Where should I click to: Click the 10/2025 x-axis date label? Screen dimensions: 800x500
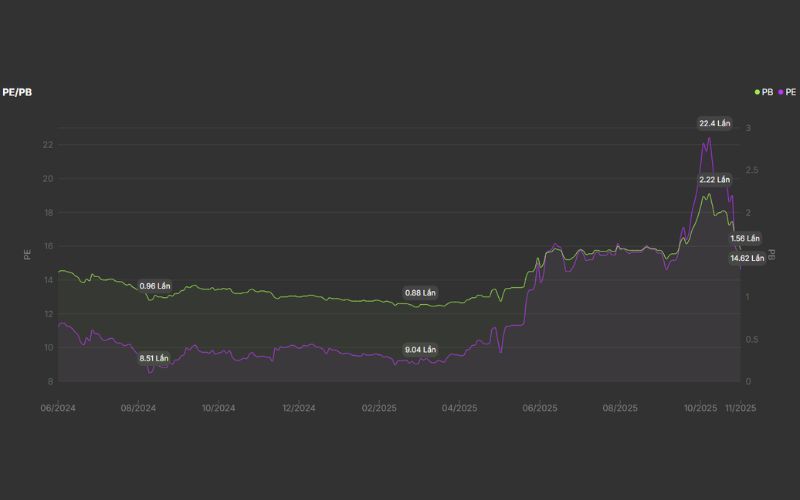coord(700,408)
